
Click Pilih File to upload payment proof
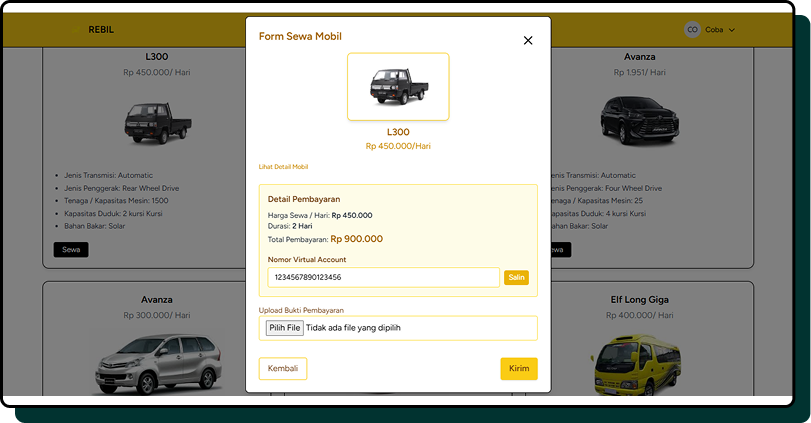click(284, 328)
